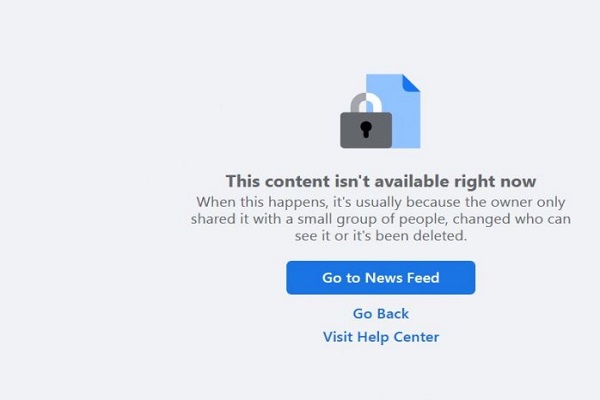Click the line starting "When this happens"
The image size is (600, 400).
381,202
